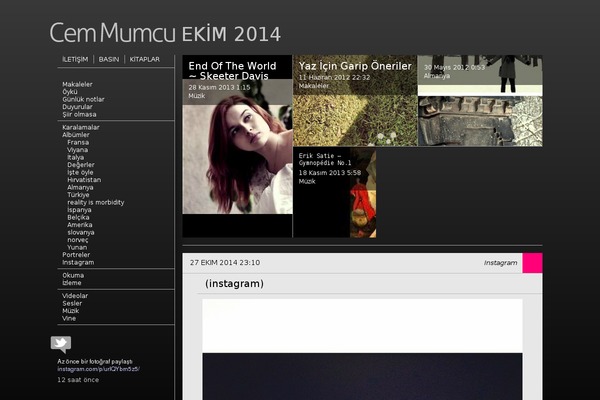Open the instagram.com tweet link
600x400 pixels.
[98, 369]
